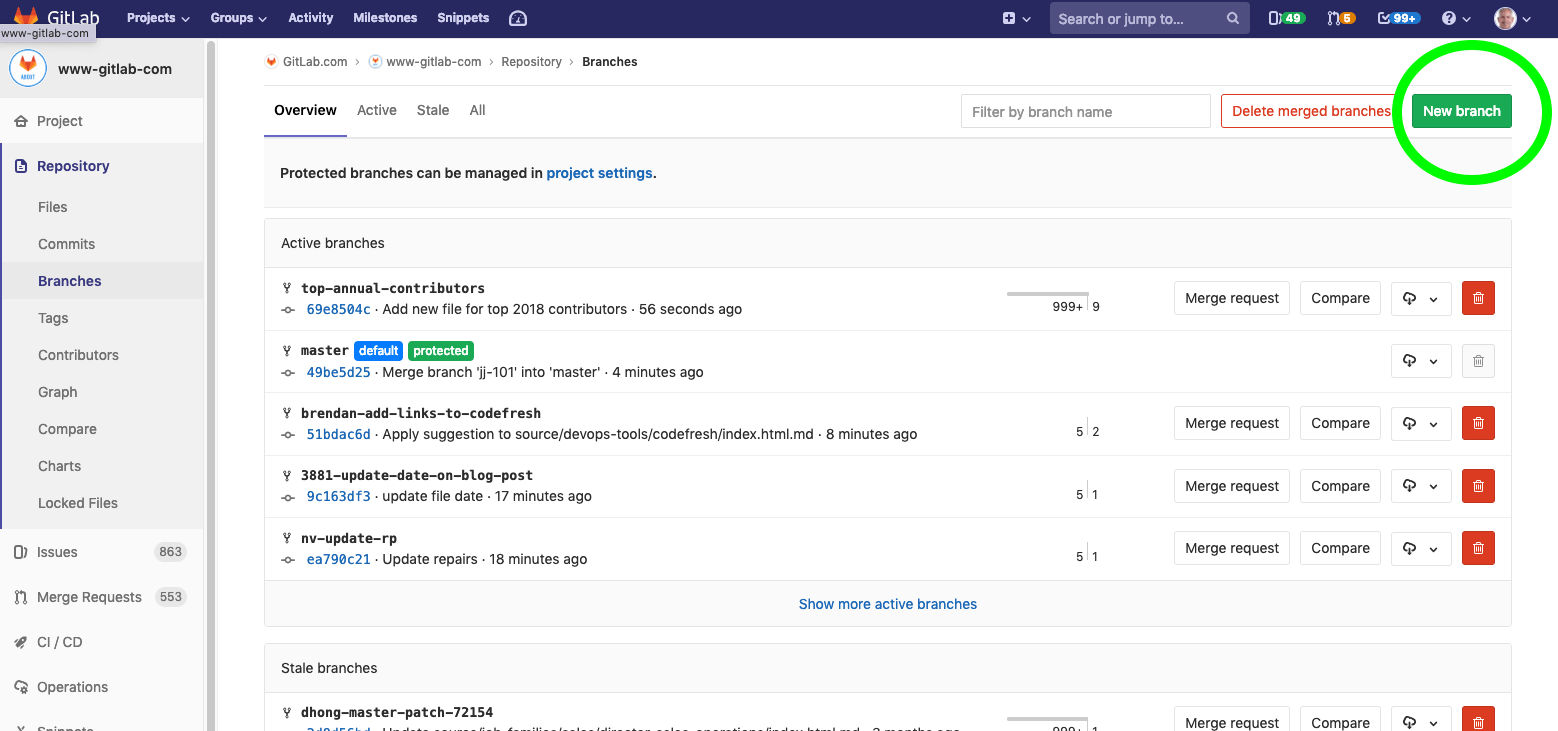Go to Activity in top navigation
The height and width of the screenshot is (731, 1558).
(310, 18)
